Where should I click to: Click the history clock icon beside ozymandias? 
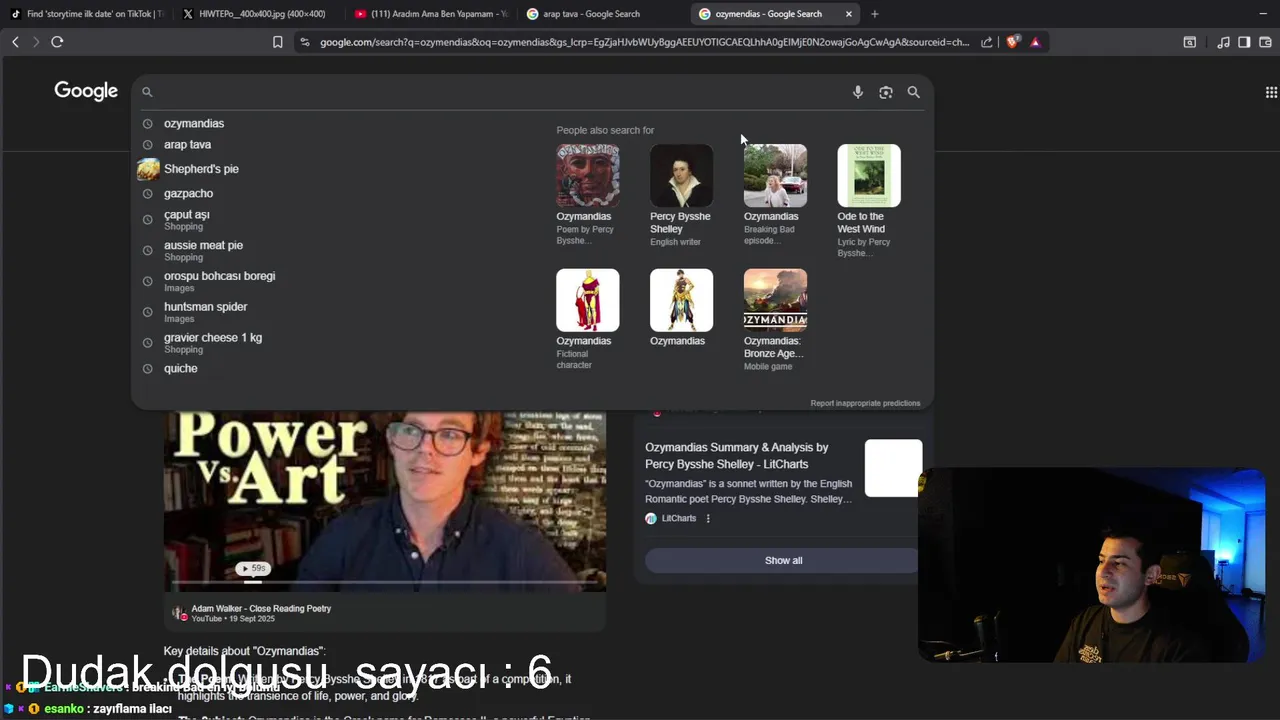pyautogui.click(x=147, y=124)
